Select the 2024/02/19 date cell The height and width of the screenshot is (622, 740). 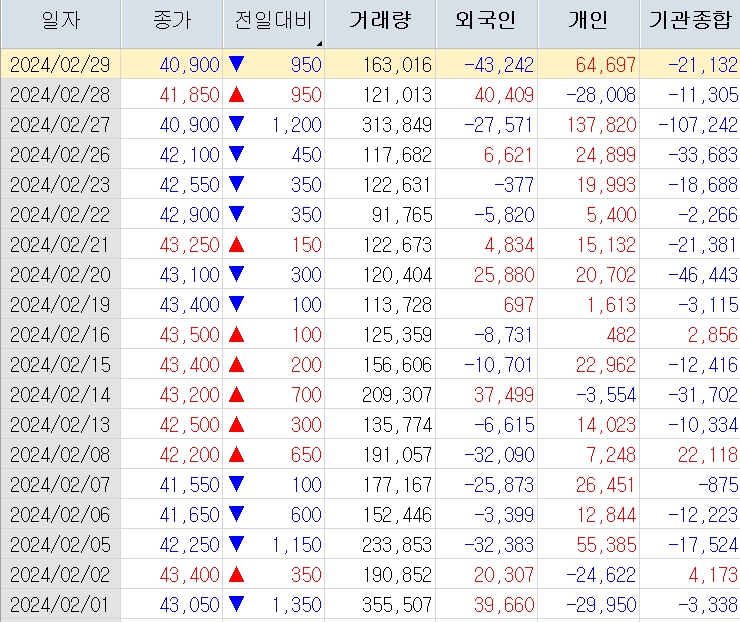pos(60,305)
